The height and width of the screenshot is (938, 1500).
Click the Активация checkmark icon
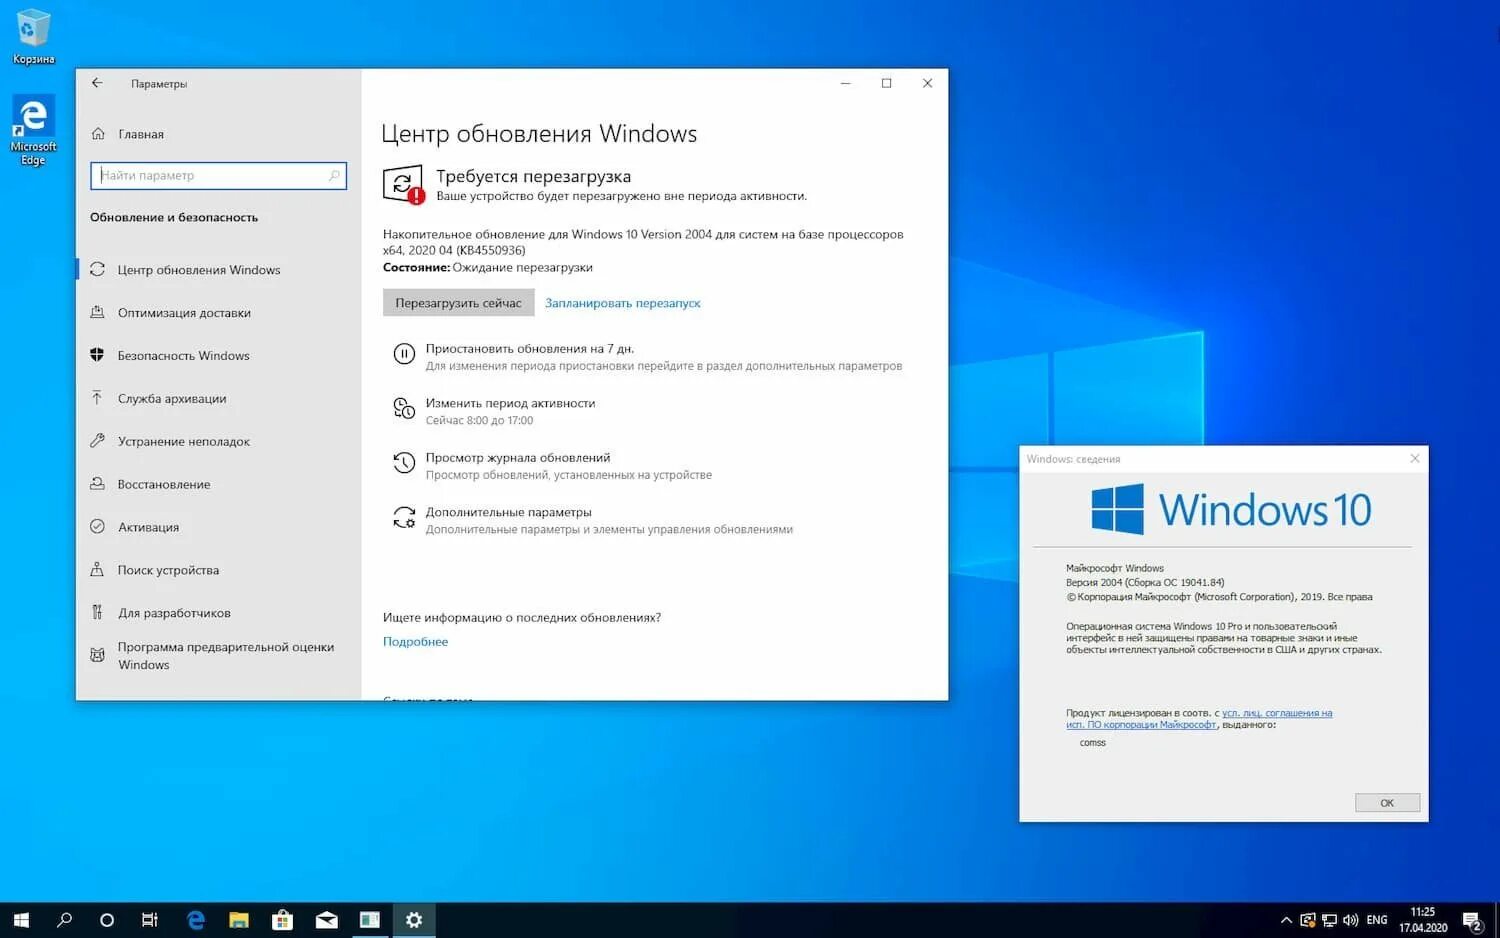pyautogui.click(x=97, y=527)
